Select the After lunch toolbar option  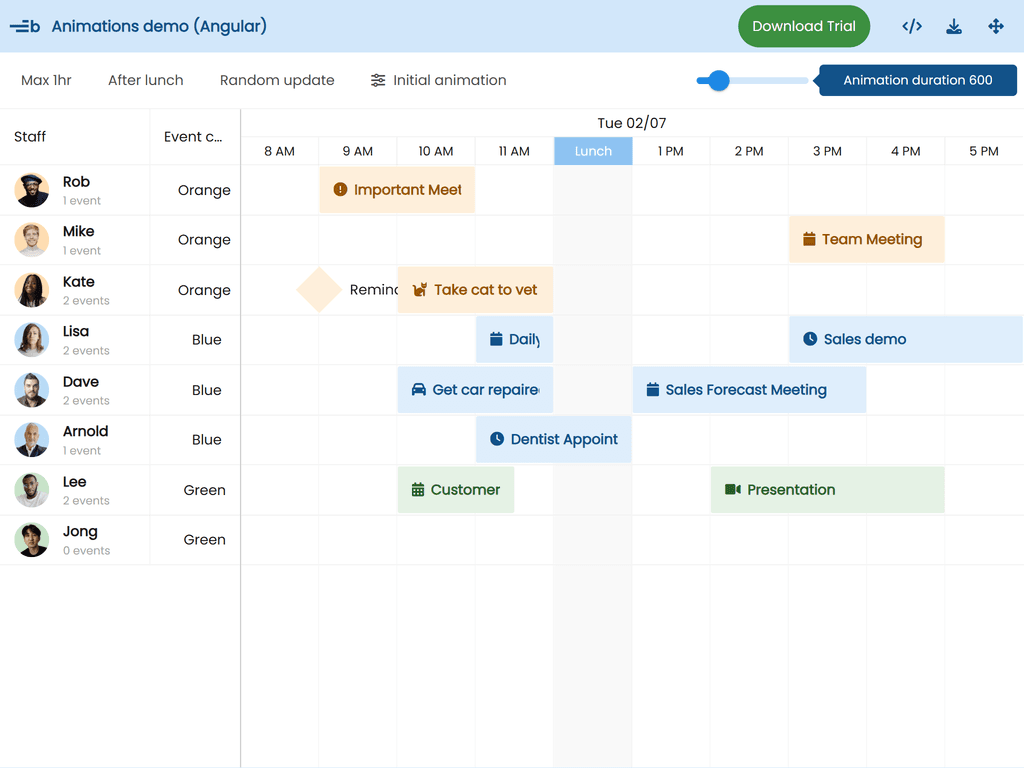[146, 80]
